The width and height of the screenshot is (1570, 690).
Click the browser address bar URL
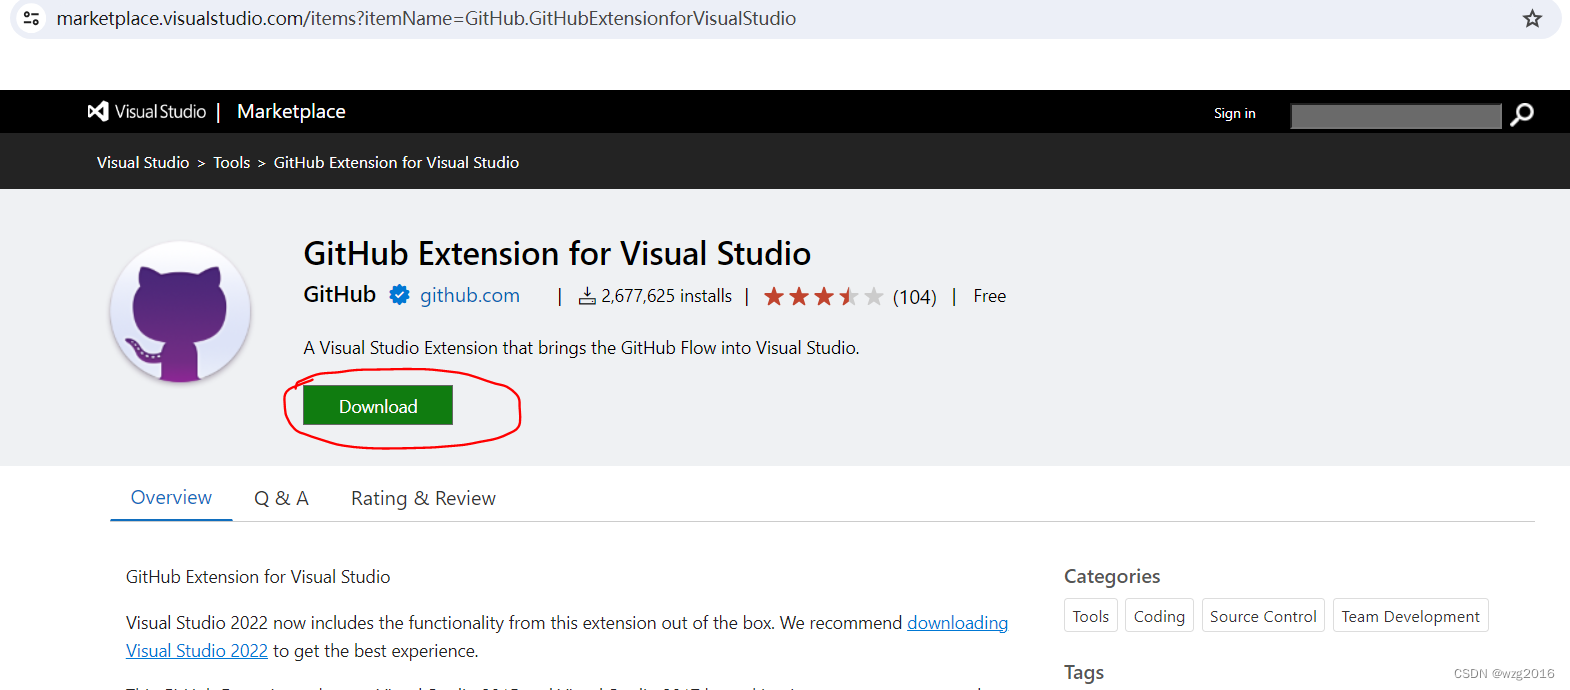tap(426, 18)
